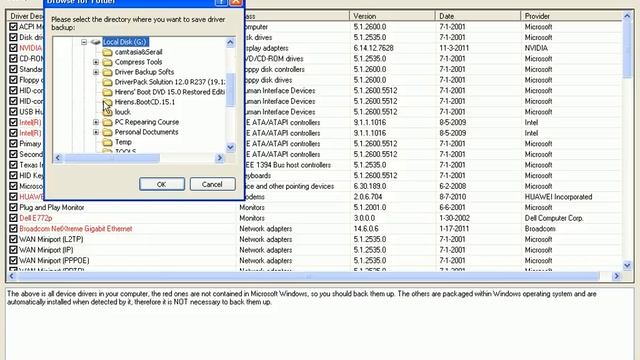The height and width of the screenshot is (360, 640).
Task: Select the Personal Documents folder icon
Action: point(107,132)
